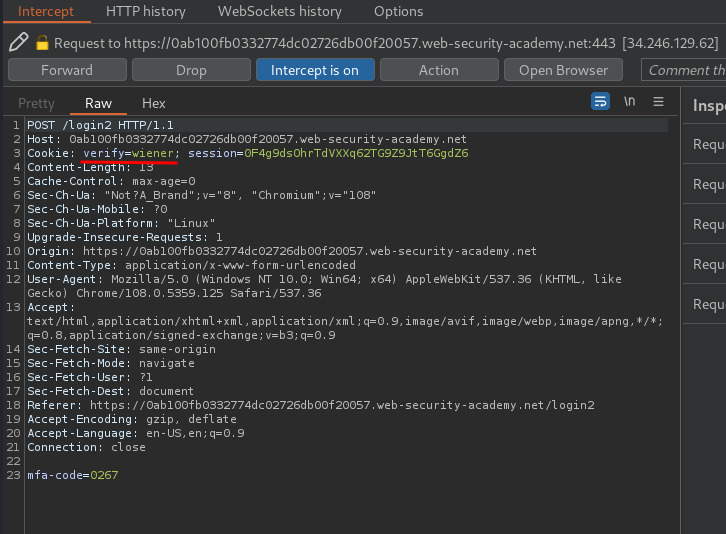The image size is (726, 534).
Task: Click the Open Browser button
Action: click(x=563, y=70)
